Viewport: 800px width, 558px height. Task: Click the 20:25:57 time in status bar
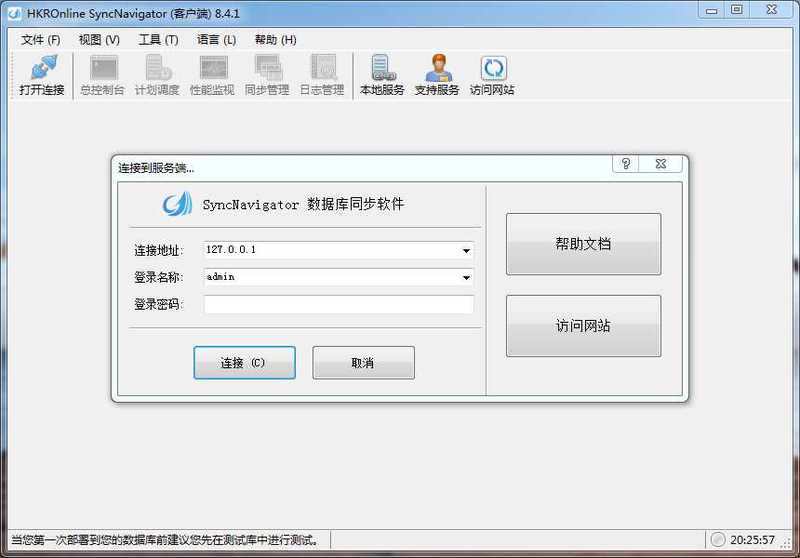(x=752, y=540)
